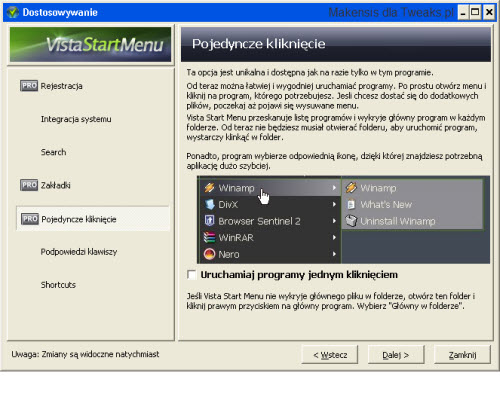
Task: Click the Uwaga: Zmiany są widoczne natychmiast note
Action: 85,354
